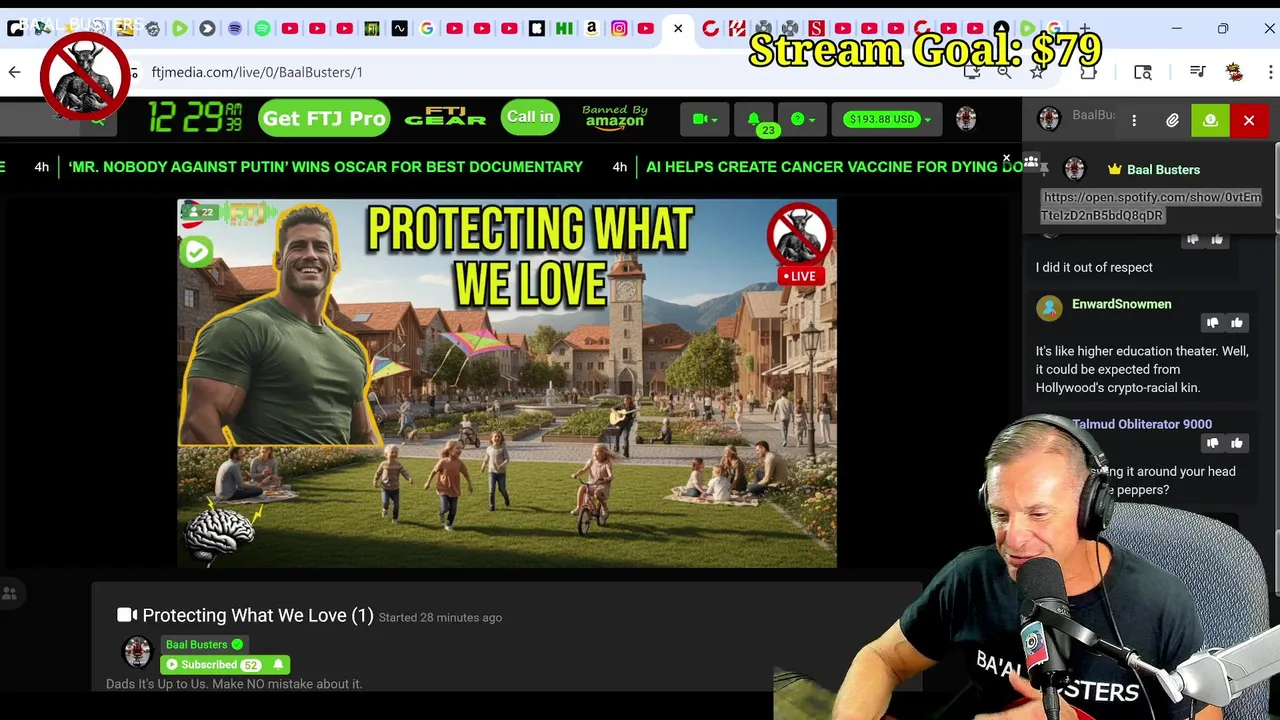The width and height of the screenshot is (1280, 720).
Task: Dismiss the news ticker close X
Action: tap(1006, 157)
